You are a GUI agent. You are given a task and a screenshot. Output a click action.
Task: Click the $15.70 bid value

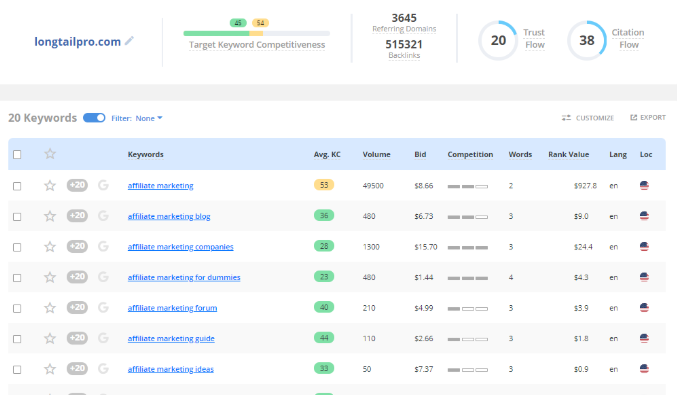click(x=426, y=247)
